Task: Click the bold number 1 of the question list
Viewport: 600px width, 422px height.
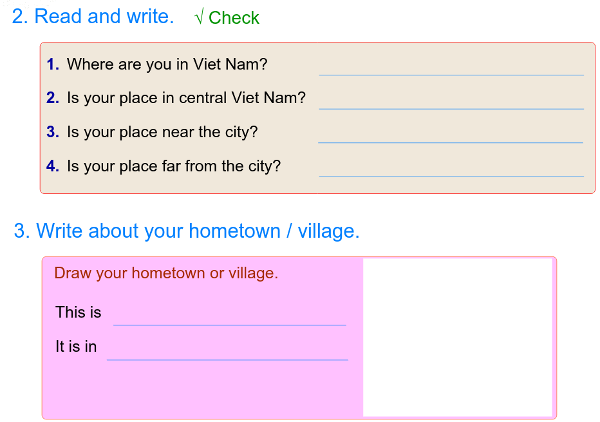Action: coord(53,65)
